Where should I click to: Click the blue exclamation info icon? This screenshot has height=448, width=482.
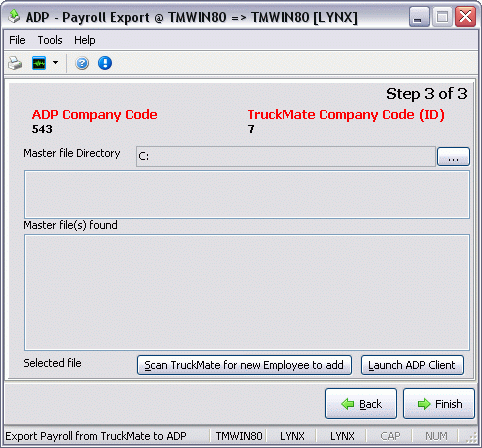(105, 63)
